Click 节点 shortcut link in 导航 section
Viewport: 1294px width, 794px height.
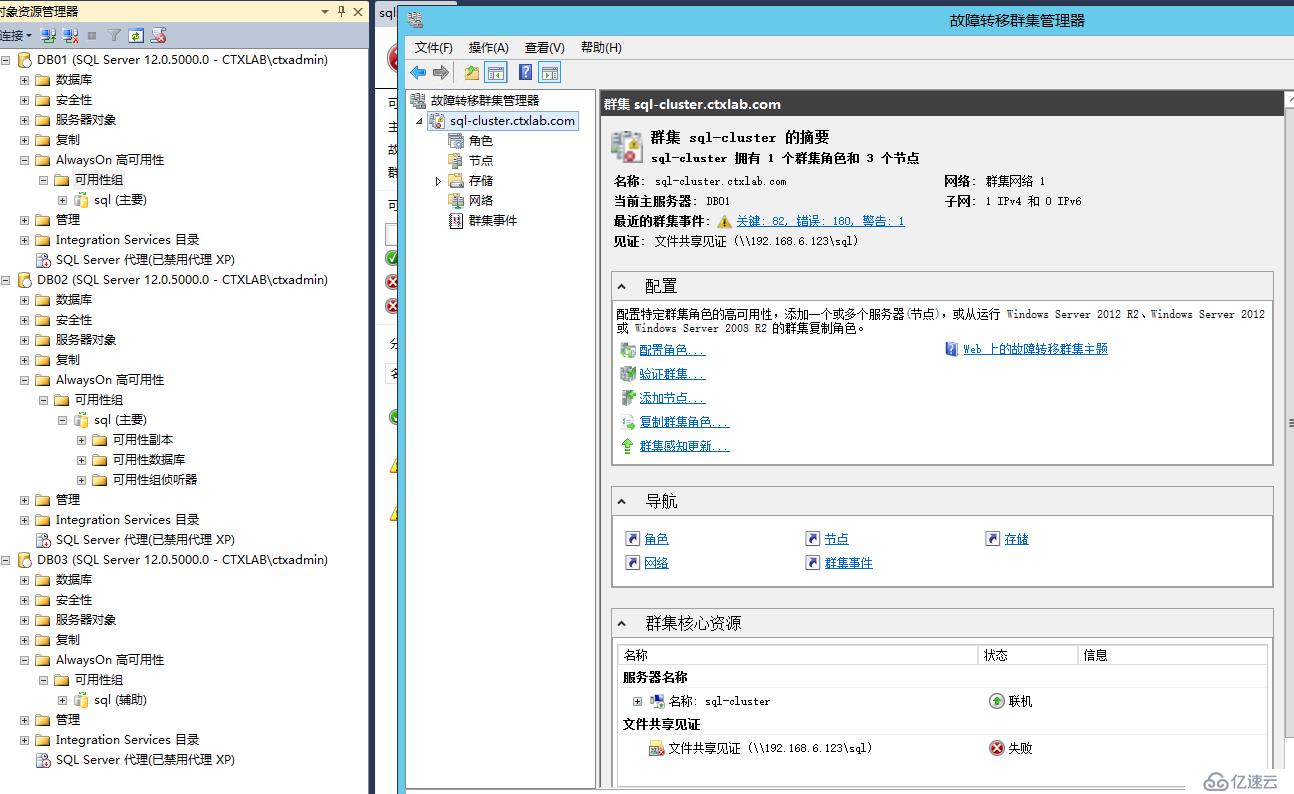(x=836, y=539)
